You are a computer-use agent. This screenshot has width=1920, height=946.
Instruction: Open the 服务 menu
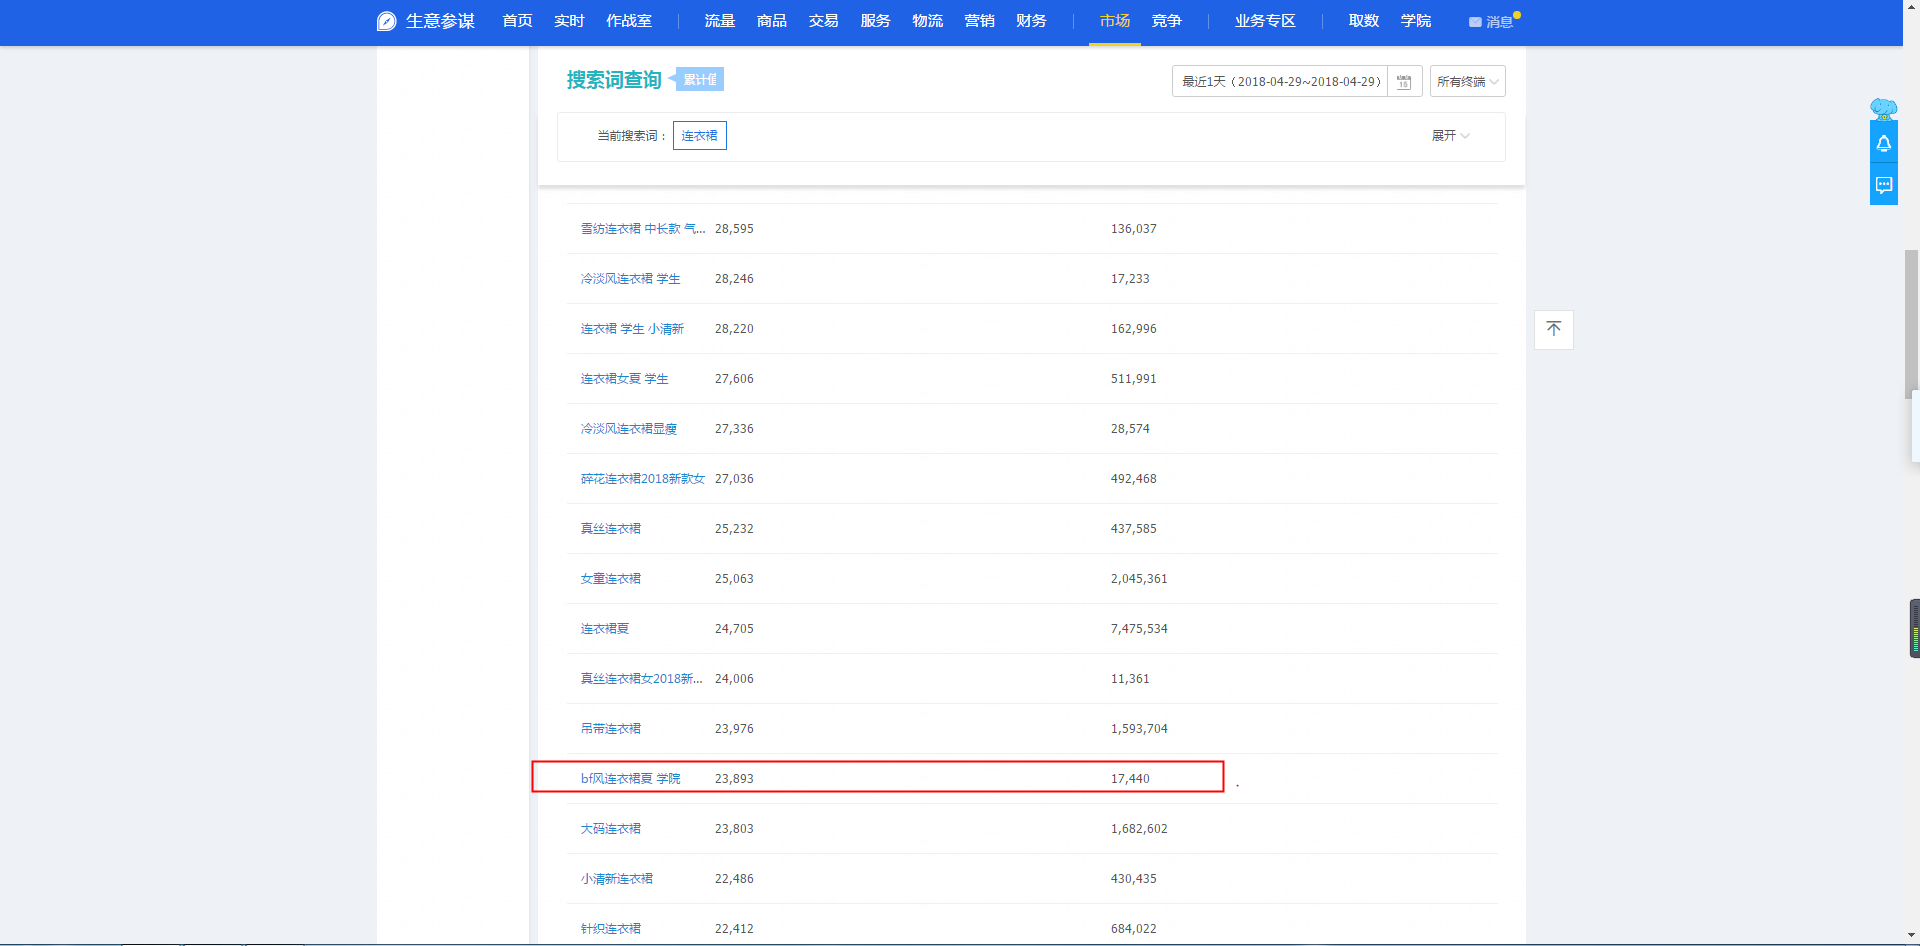coord(876,21)
